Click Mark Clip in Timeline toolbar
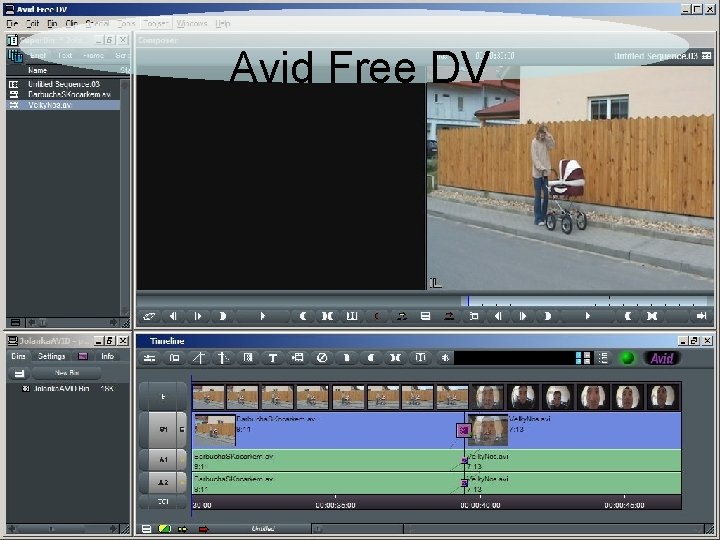 click(x=395, y=358)
